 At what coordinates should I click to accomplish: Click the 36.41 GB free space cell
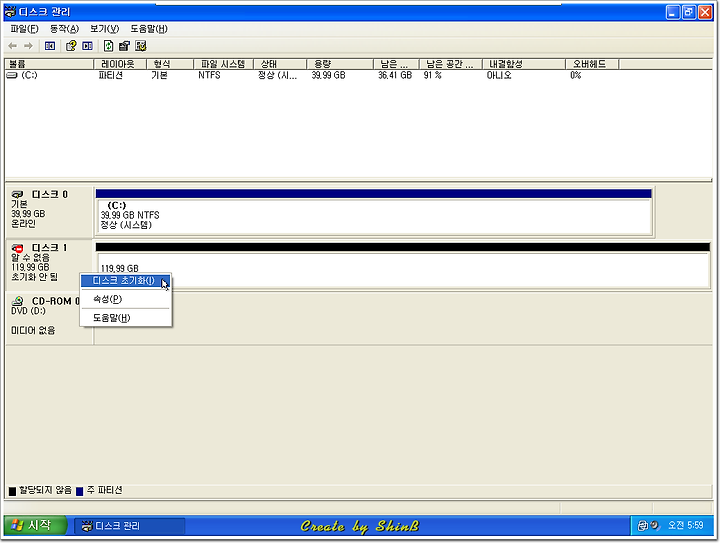pos(395,75)
